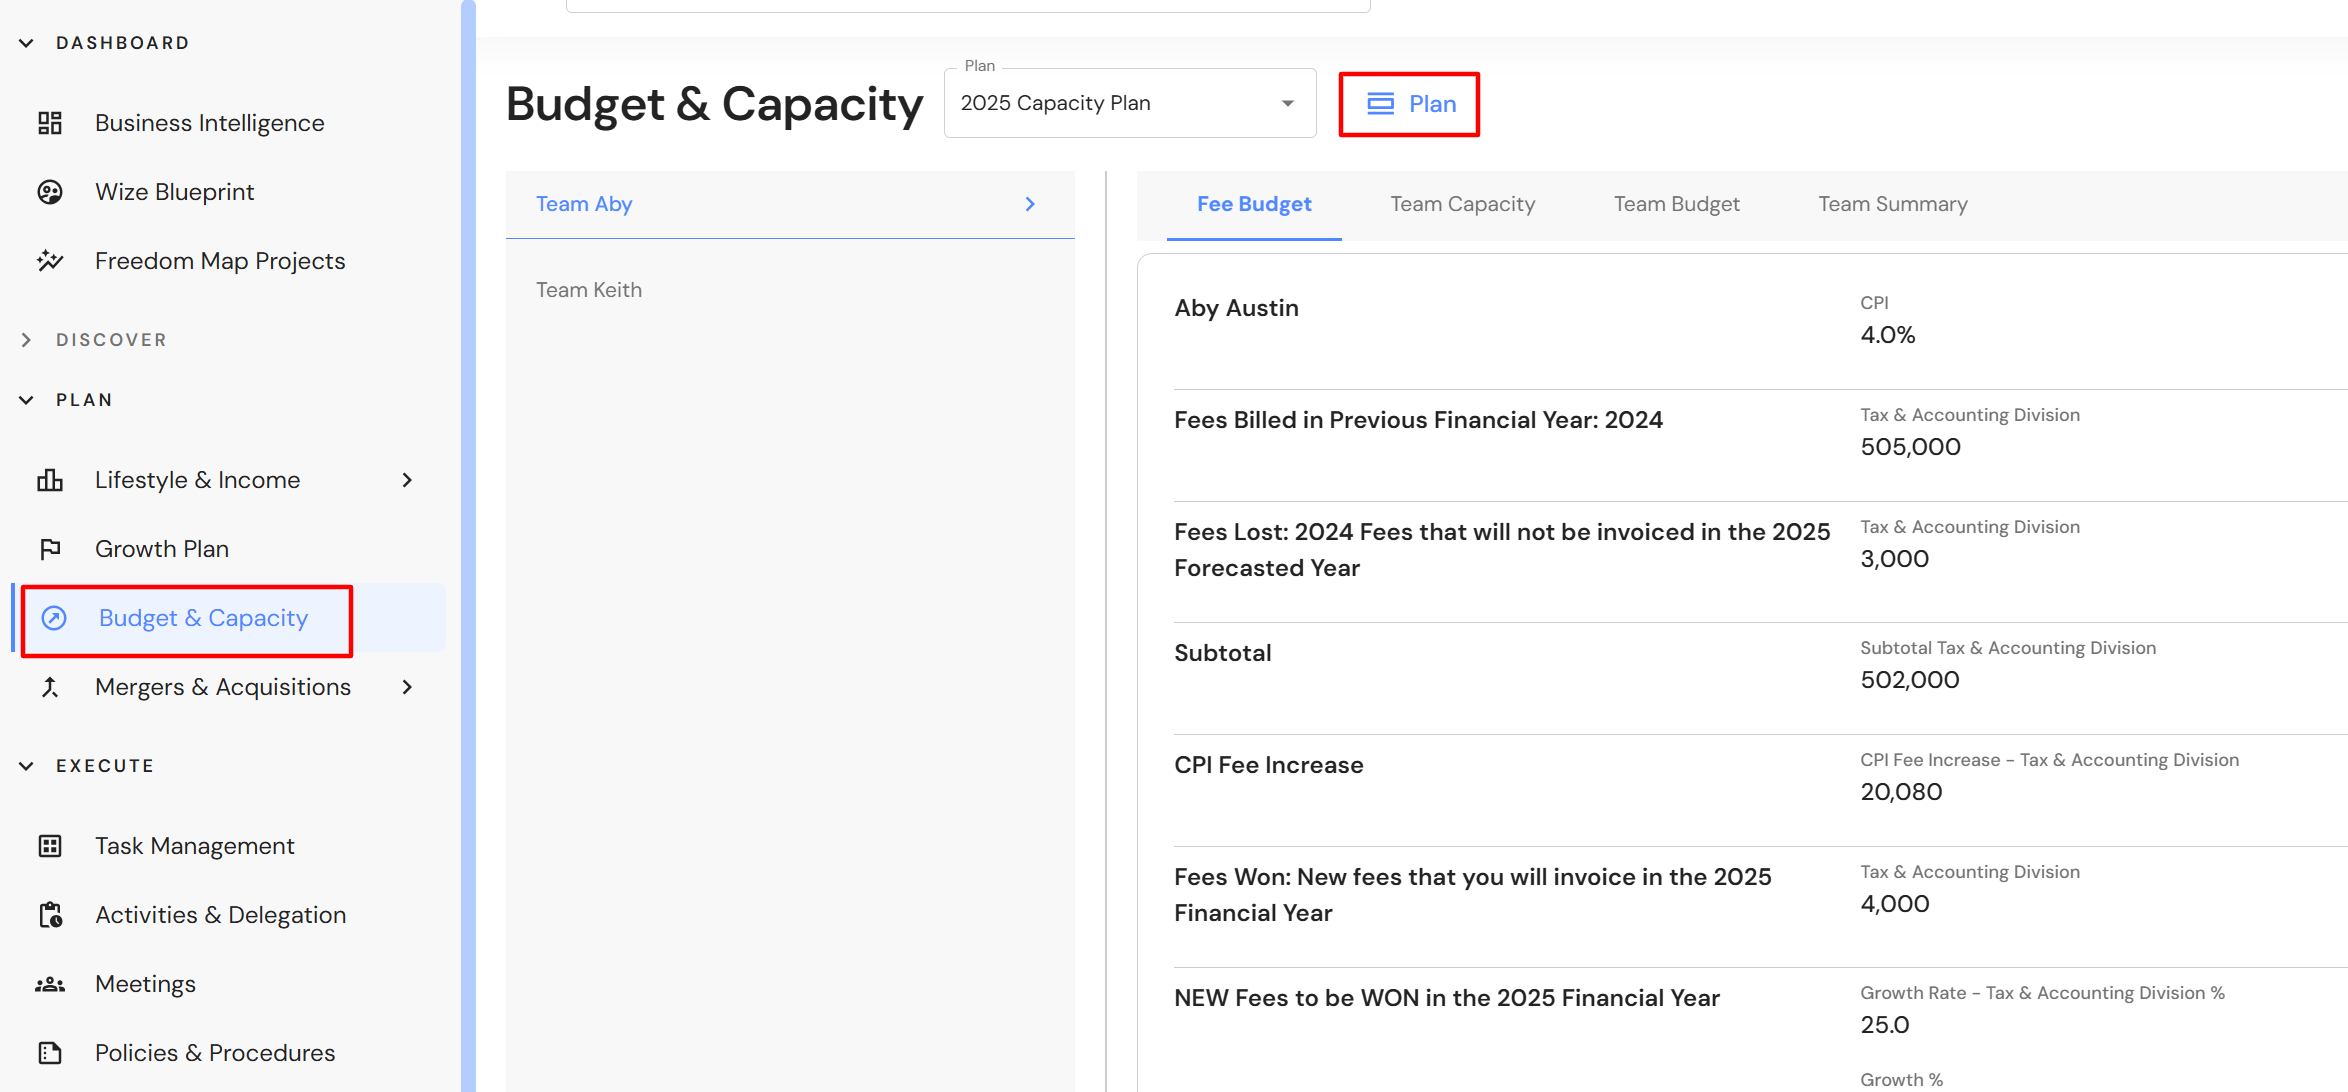Screen dimensions: 2348x1092
Task: Click the Growth Plan flag icon
Action: click(50, 549)
